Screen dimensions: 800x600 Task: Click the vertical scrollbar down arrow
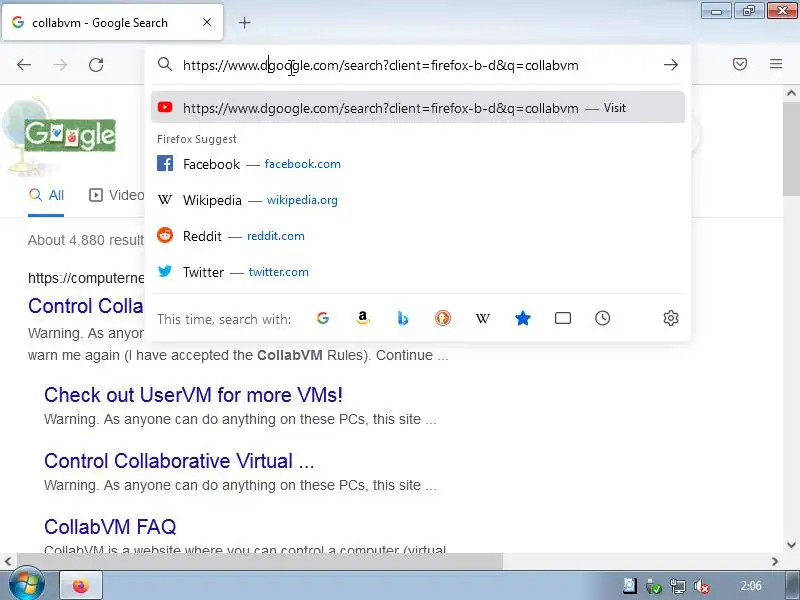click(x=791, y=545)
